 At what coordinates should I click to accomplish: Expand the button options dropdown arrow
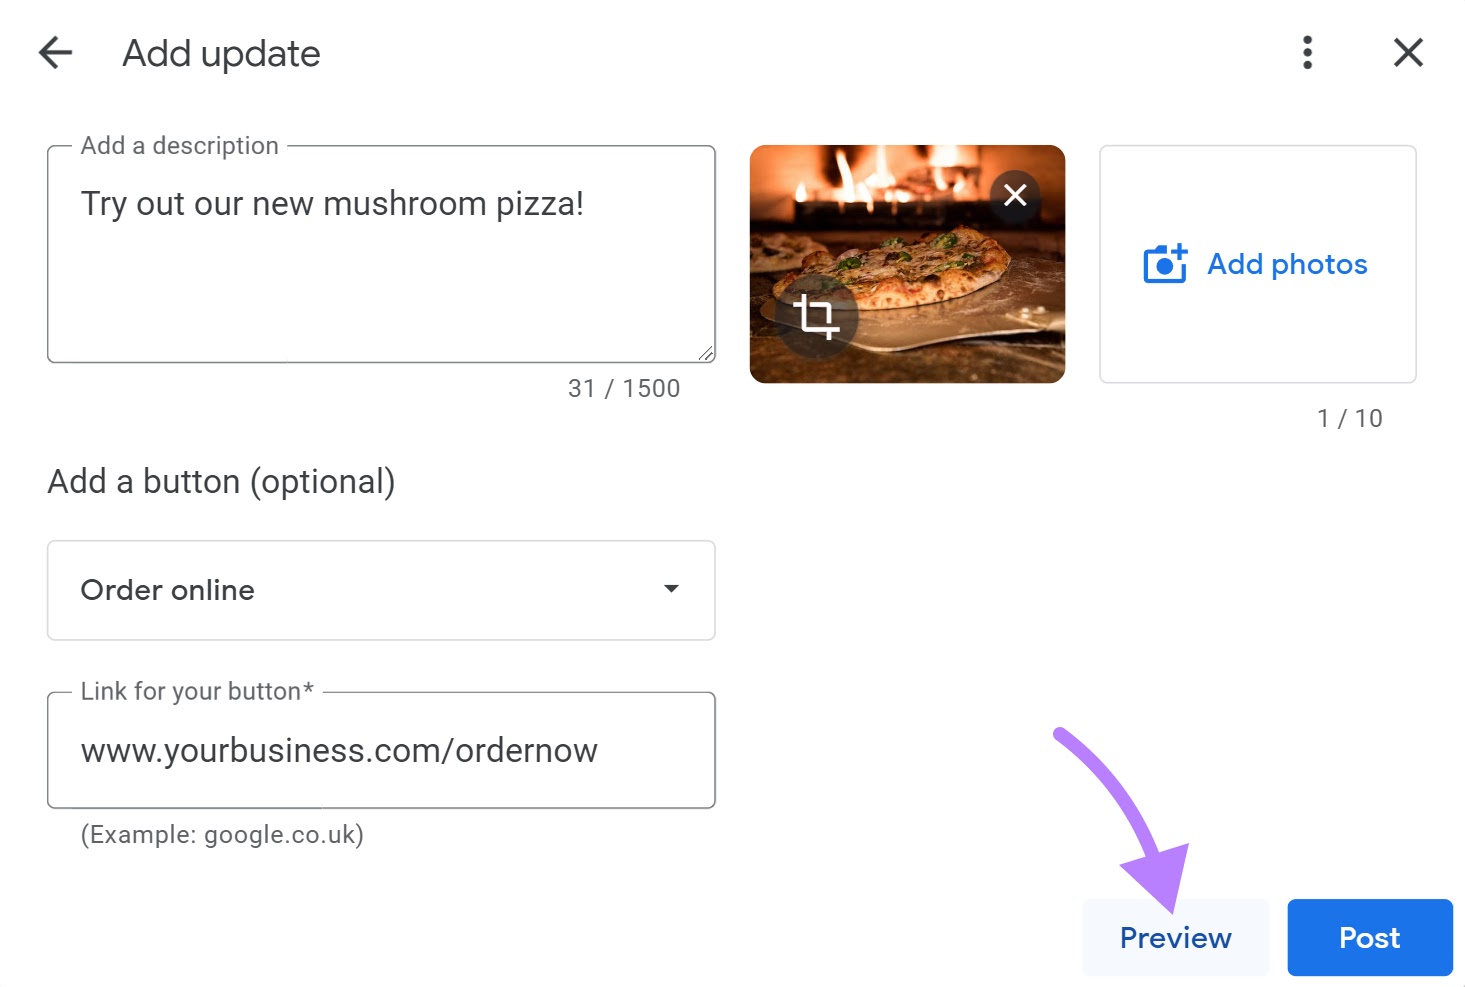tap(671, 590)
